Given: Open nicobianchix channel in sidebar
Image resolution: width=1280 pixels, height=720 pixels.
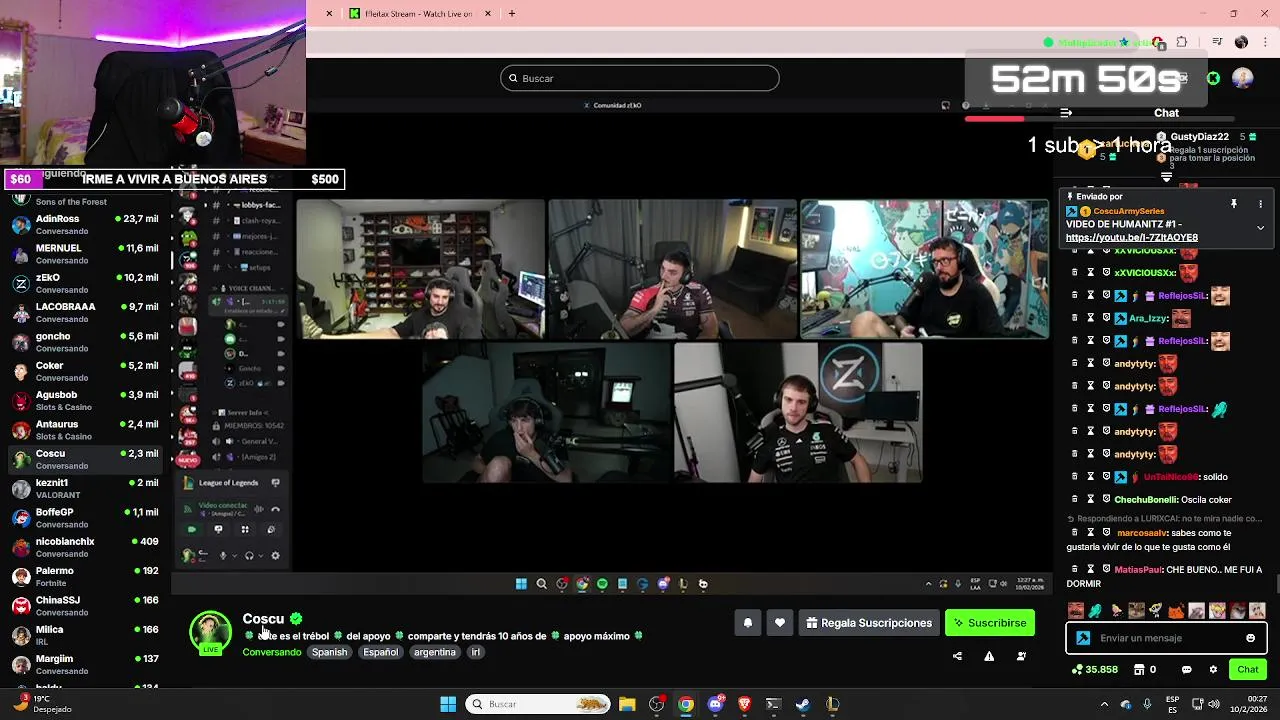Looking at the screenshot, I should coord(84,547).
